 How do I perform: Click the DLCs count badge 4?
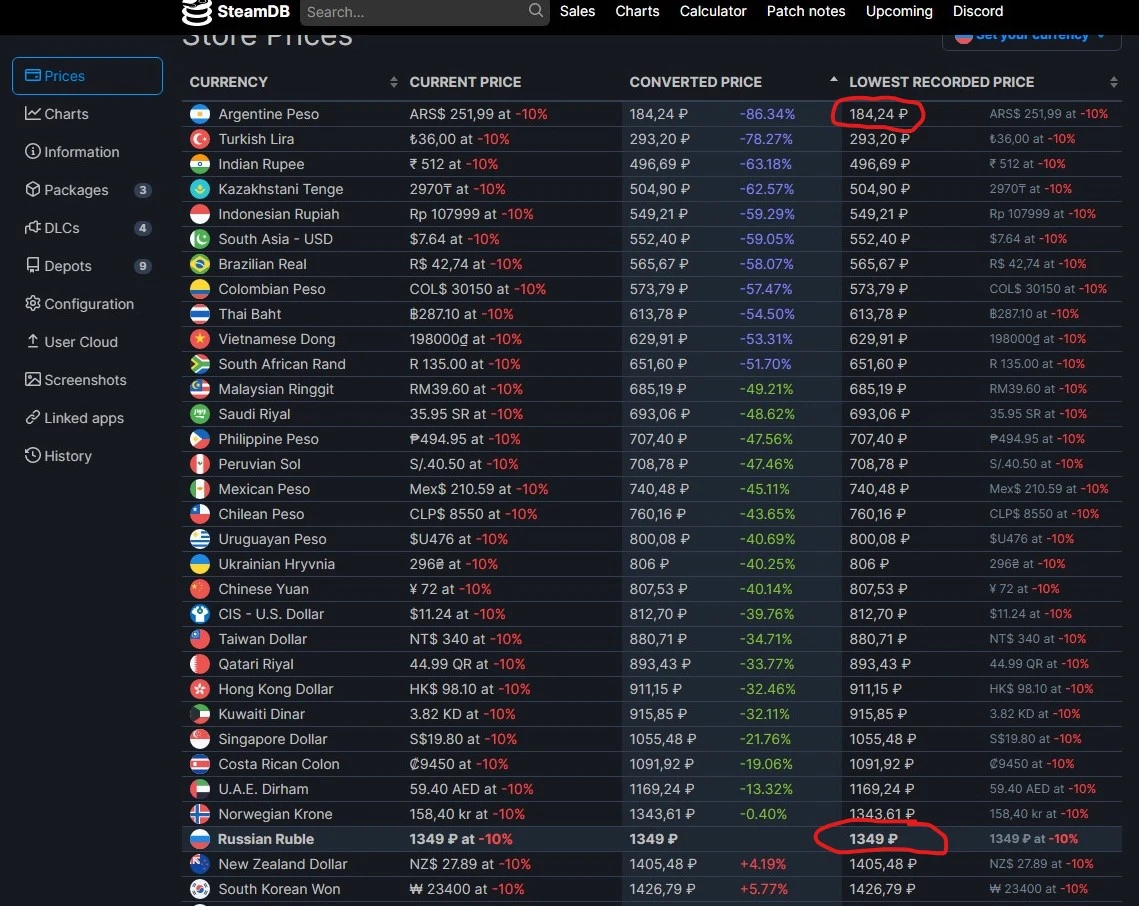click(x=142, y=228)
